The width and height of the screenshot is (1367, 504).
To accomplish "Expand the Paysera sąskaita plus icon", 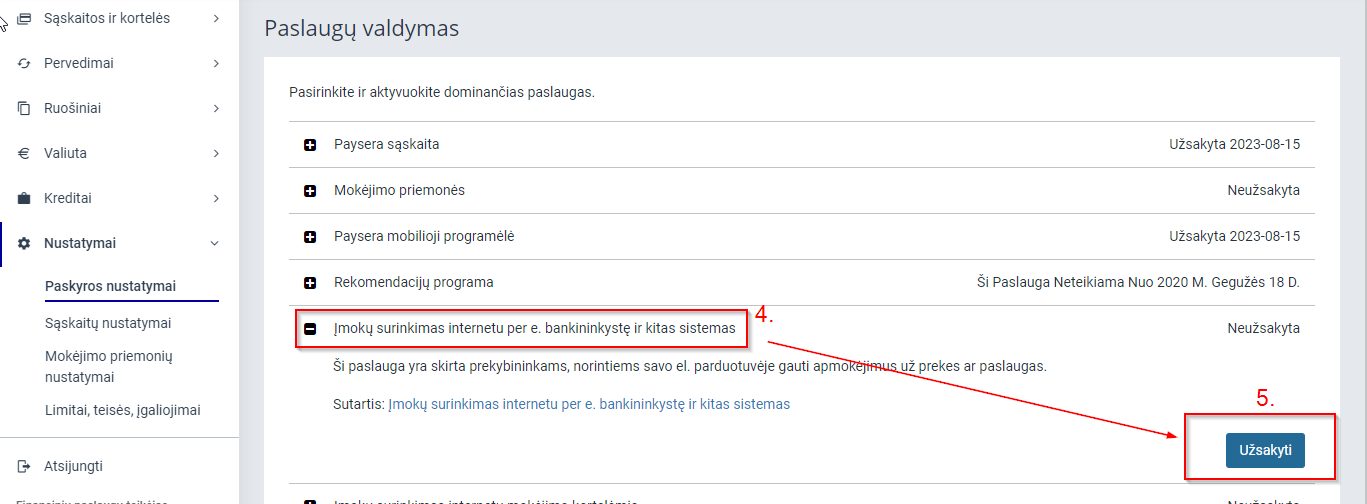I will (x=310, y=145).
